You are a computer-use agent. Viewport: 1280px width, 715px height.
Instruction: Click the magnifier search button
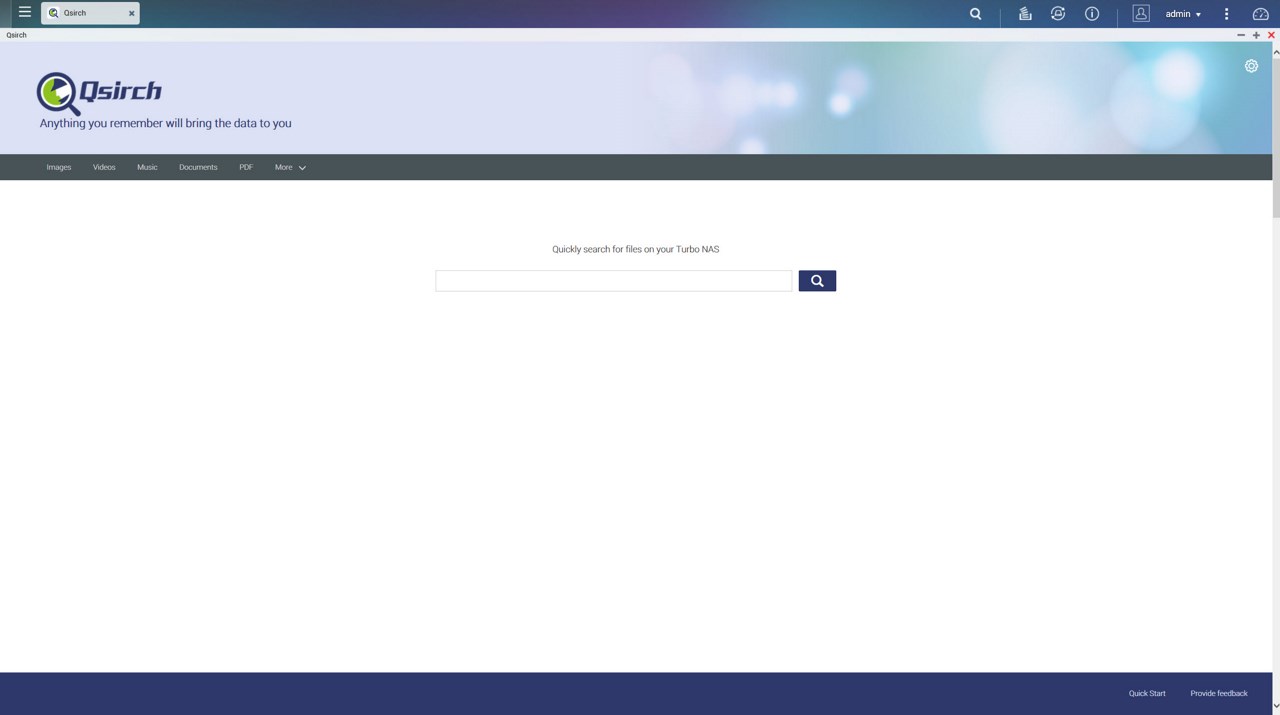coord(817,281)
